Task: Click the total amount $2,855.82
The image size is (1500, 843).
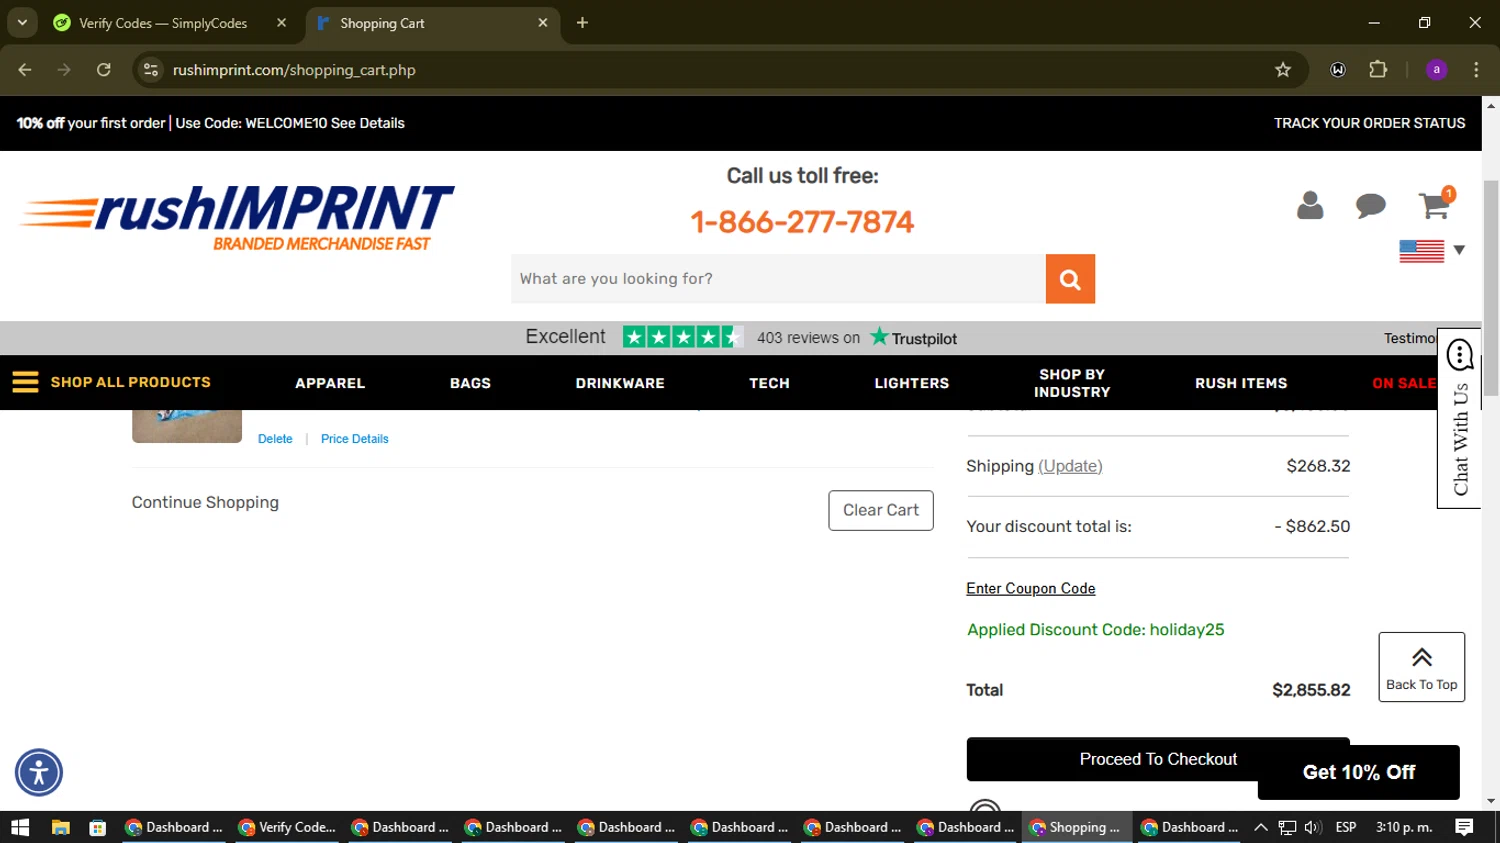Action: (x=1311, y=690)
